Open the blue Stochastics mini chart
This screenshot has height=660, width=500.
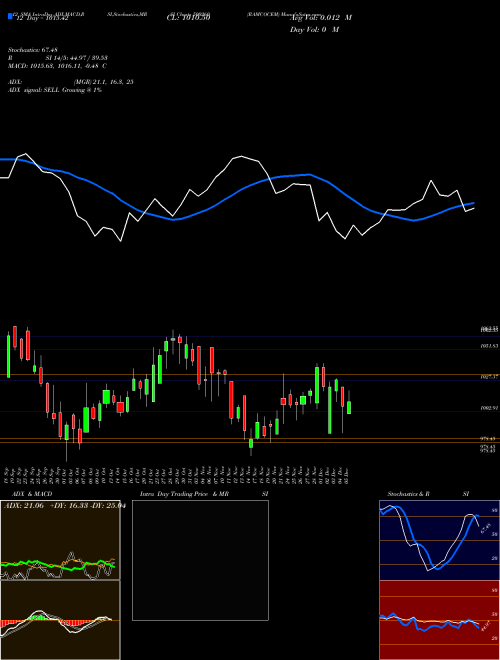tap(439, 540)
